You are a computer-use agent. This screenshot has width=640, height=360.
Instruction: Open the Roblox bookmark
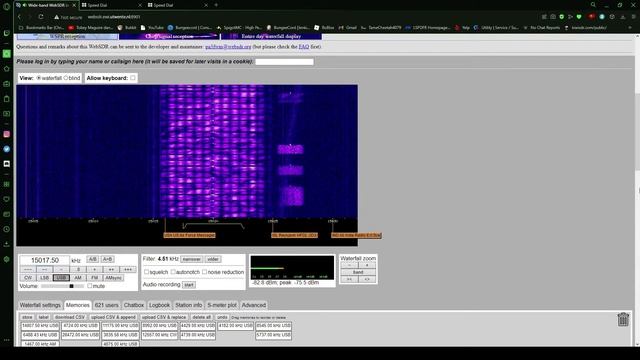pyautogui.click(x=324, y=28)
